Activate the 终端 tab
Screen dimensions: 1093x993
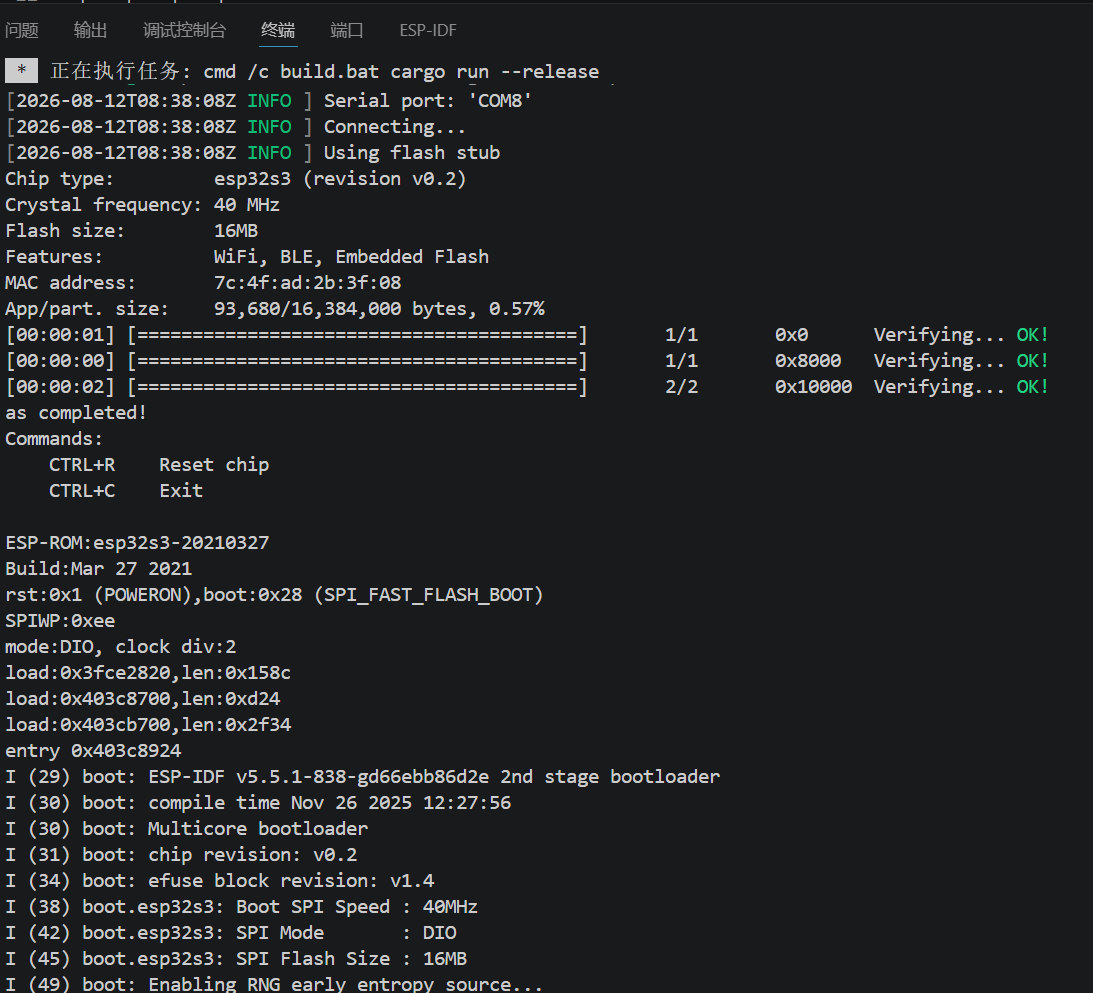point(278,30)
